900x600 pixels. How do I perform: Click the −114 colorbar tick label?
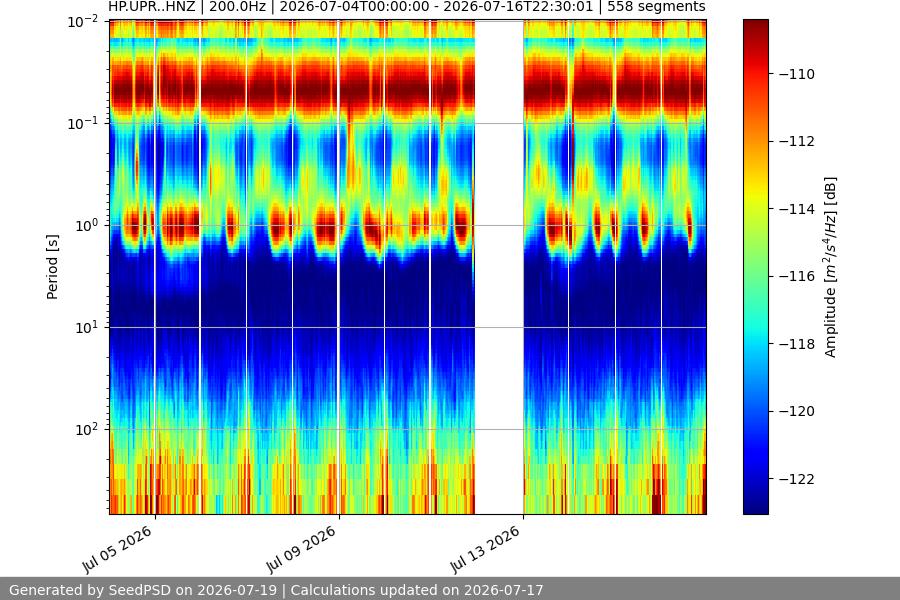pos(797,209)
